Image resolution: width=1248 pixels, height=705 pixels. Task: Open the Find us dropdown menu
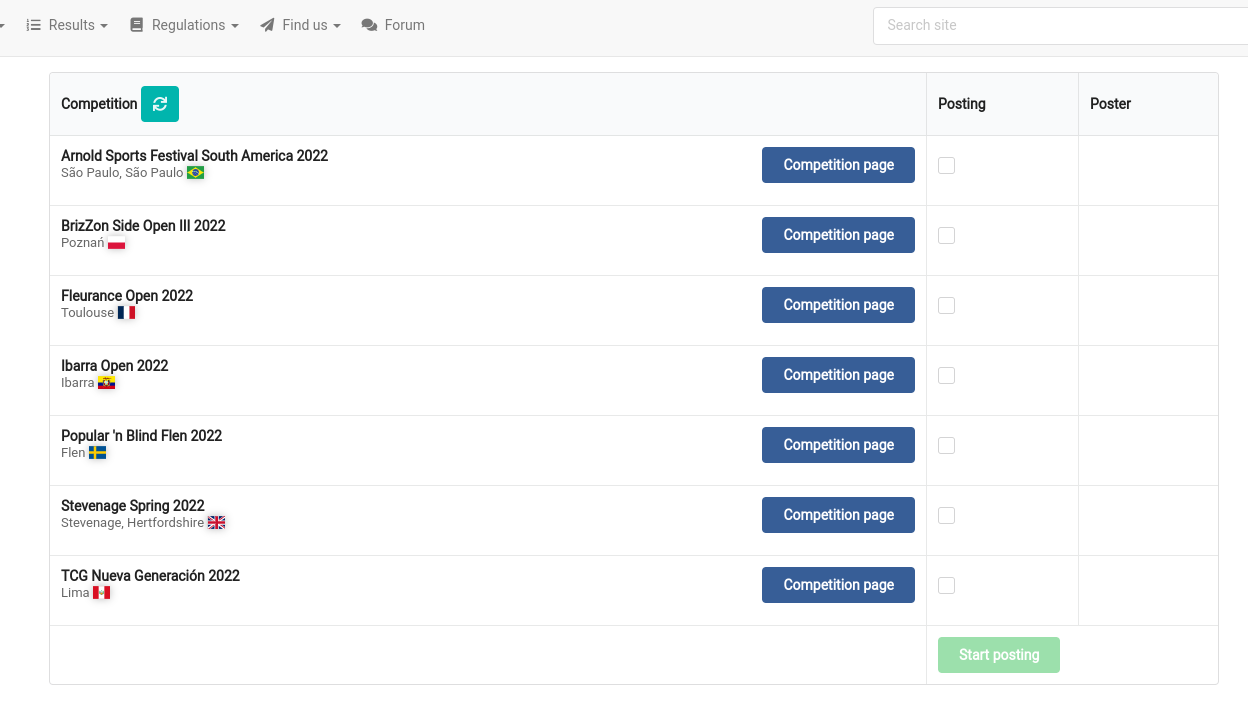(300, 25)
